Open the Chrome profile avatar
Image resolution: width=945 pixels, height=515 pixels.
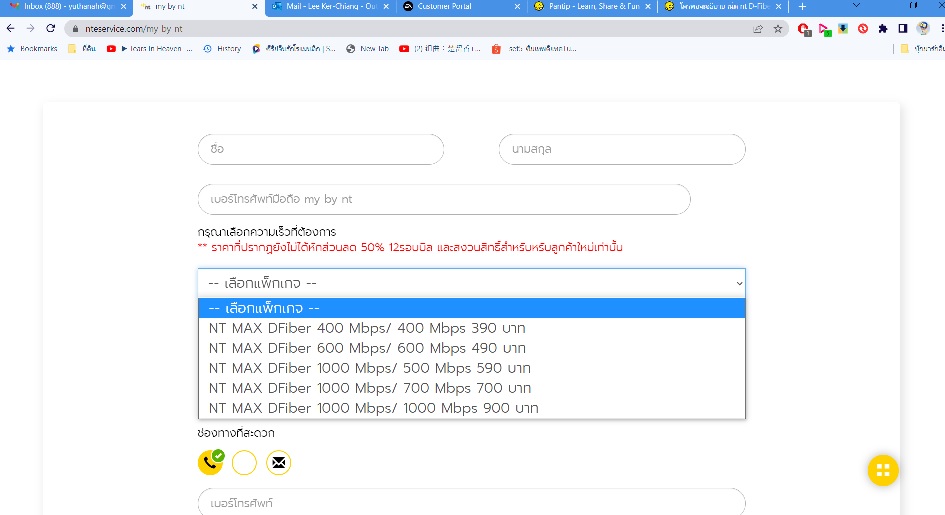pos(923,28)
